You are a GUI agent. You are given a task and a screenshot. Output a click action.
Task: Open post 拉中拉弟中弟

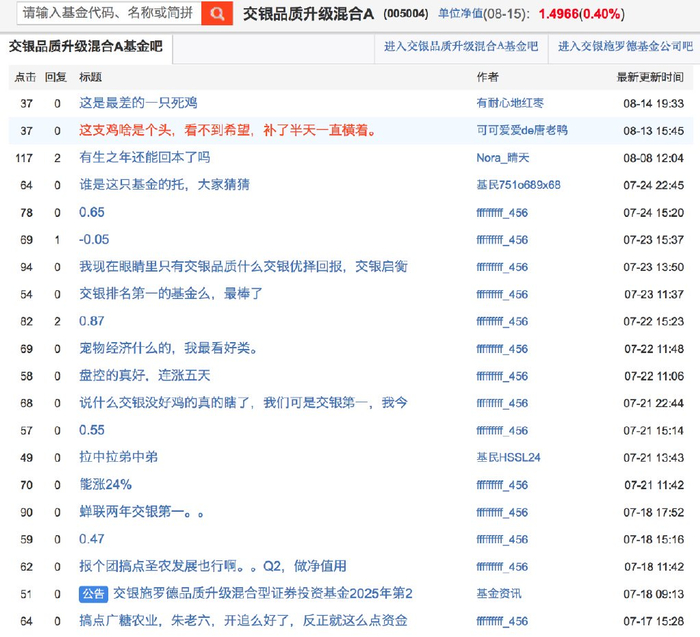click(x=119, y=458)
